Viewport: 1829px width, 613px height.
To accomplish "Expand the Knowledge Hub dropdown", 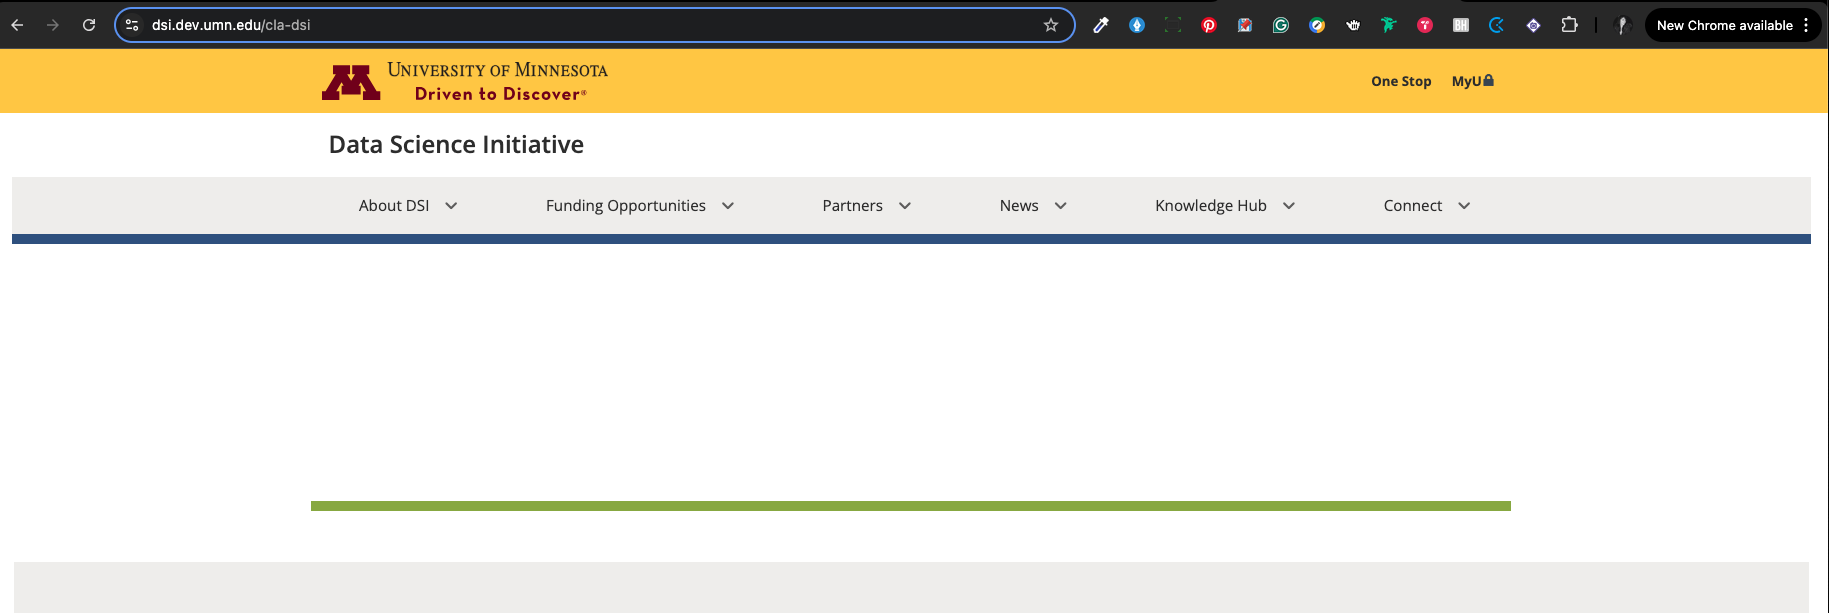I will click(x=1224, y=206).
